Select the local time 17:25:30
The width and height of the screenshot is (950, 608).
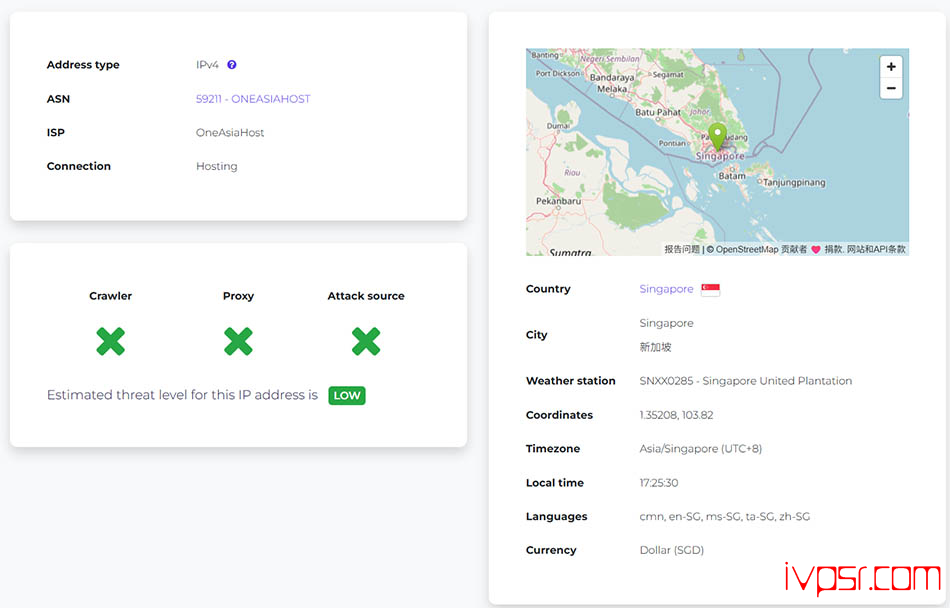coord(659,483)
